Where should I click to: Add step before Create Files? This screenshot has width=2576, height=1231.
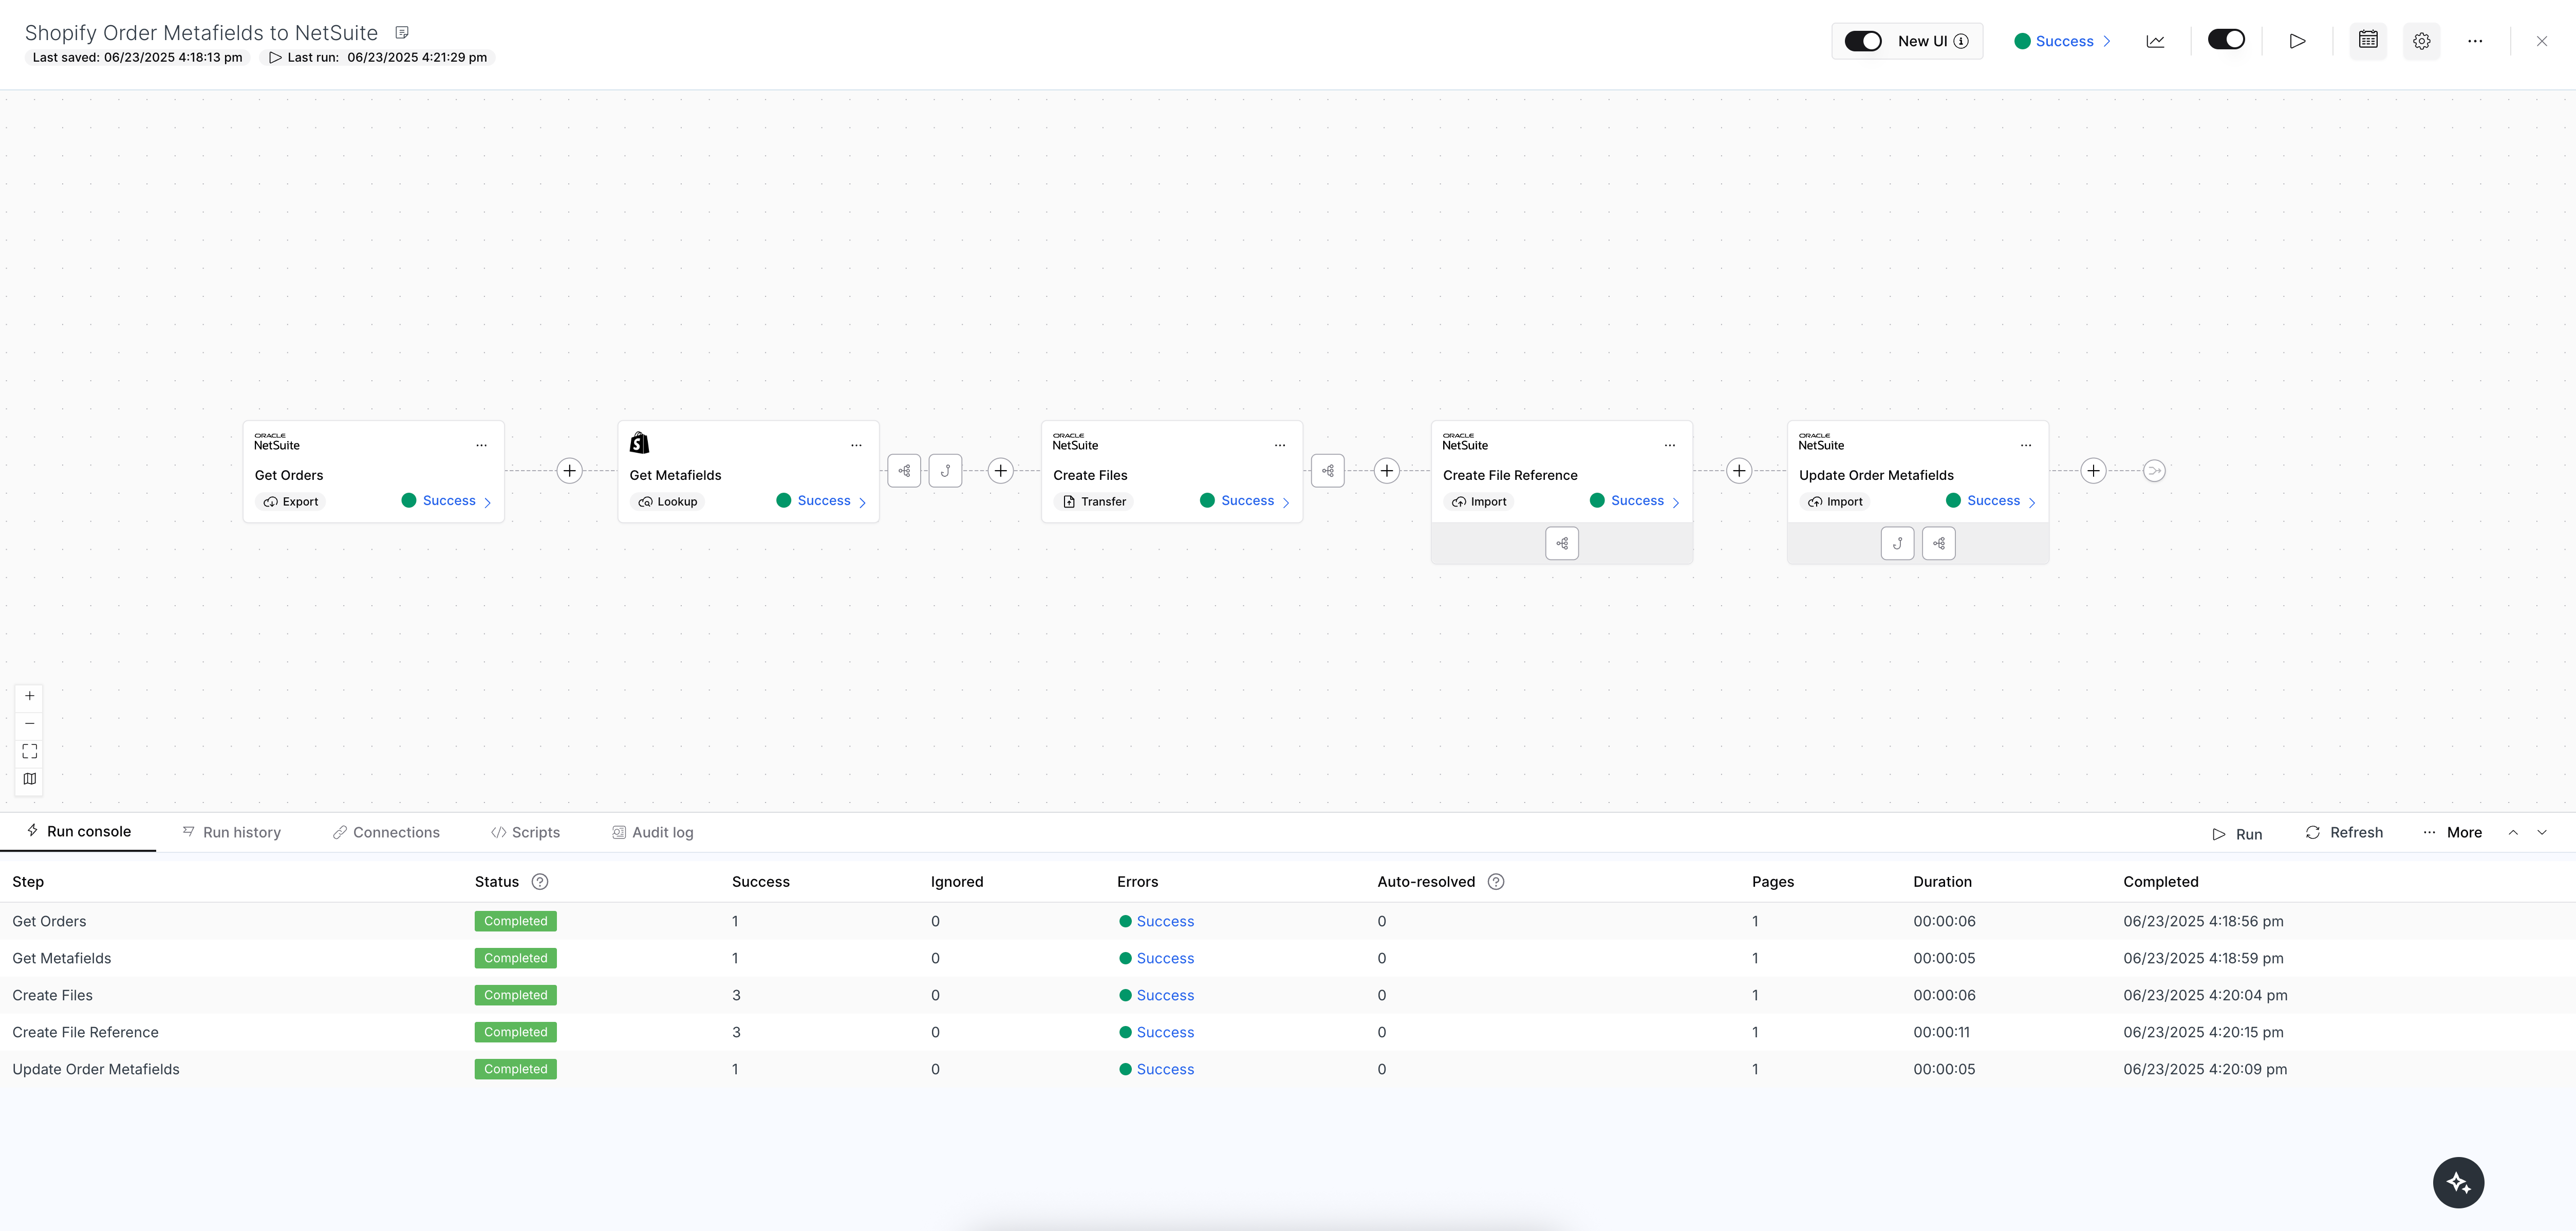(x=1000, y=471)
